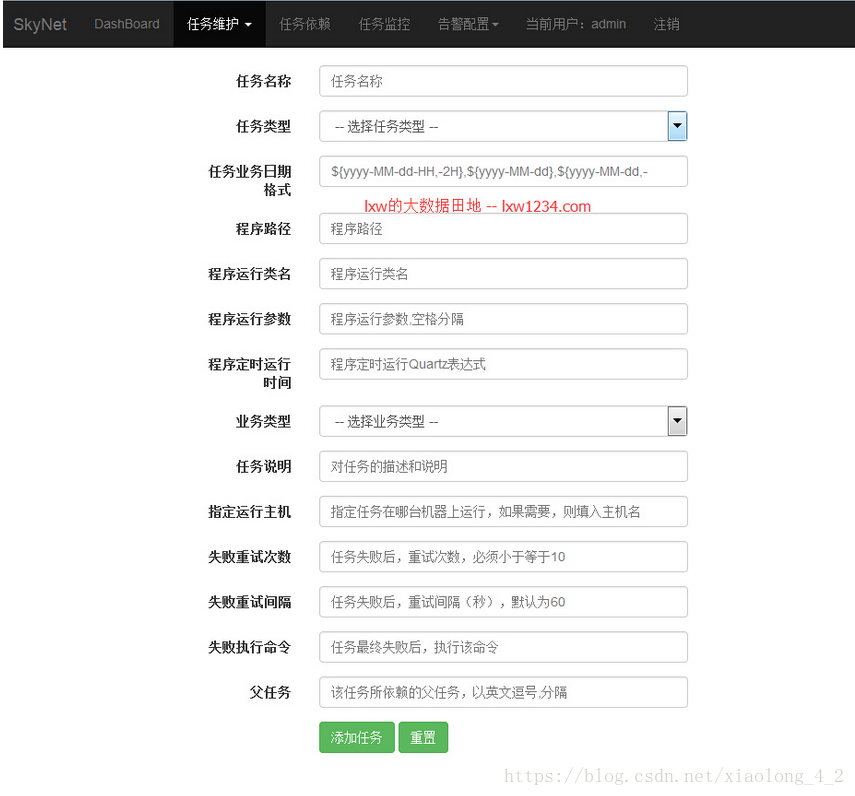The width and height of the screenshot is (855, 796).
Task: Click the 父任务 field label
Action: coord(270,693)
